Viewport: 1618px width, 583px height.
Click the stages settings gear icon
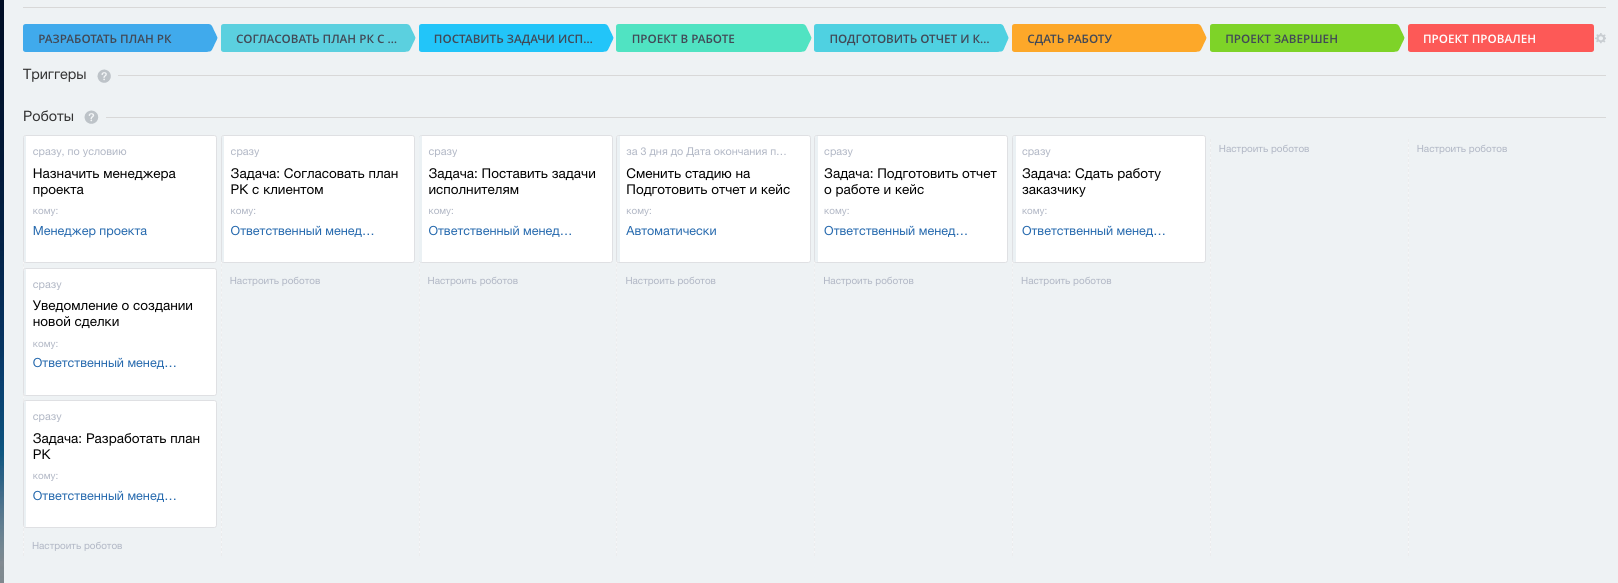click(1601, 39)
